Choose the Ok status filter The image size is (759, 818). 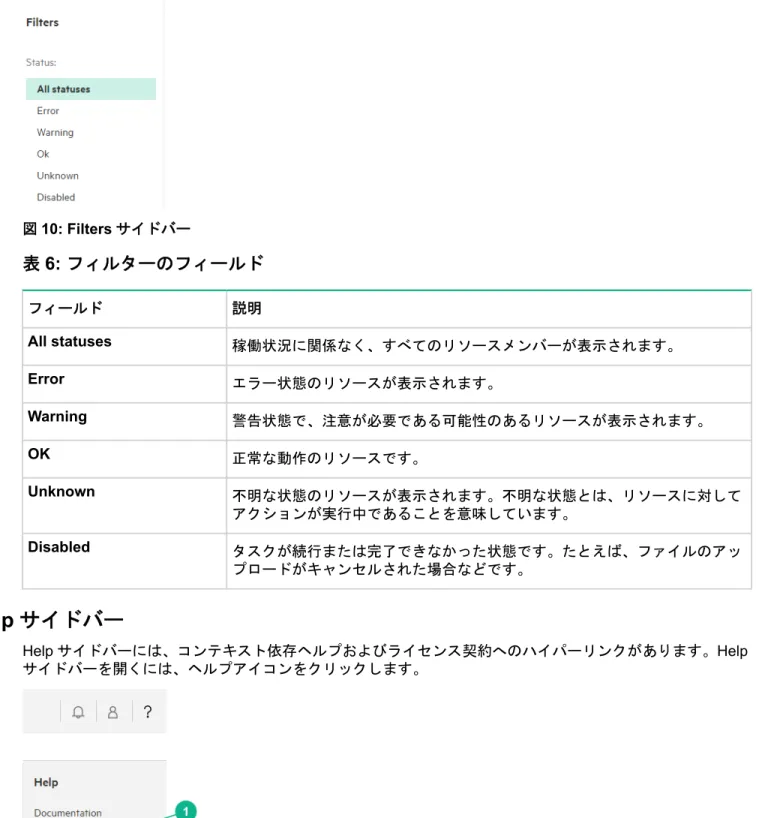43,154
